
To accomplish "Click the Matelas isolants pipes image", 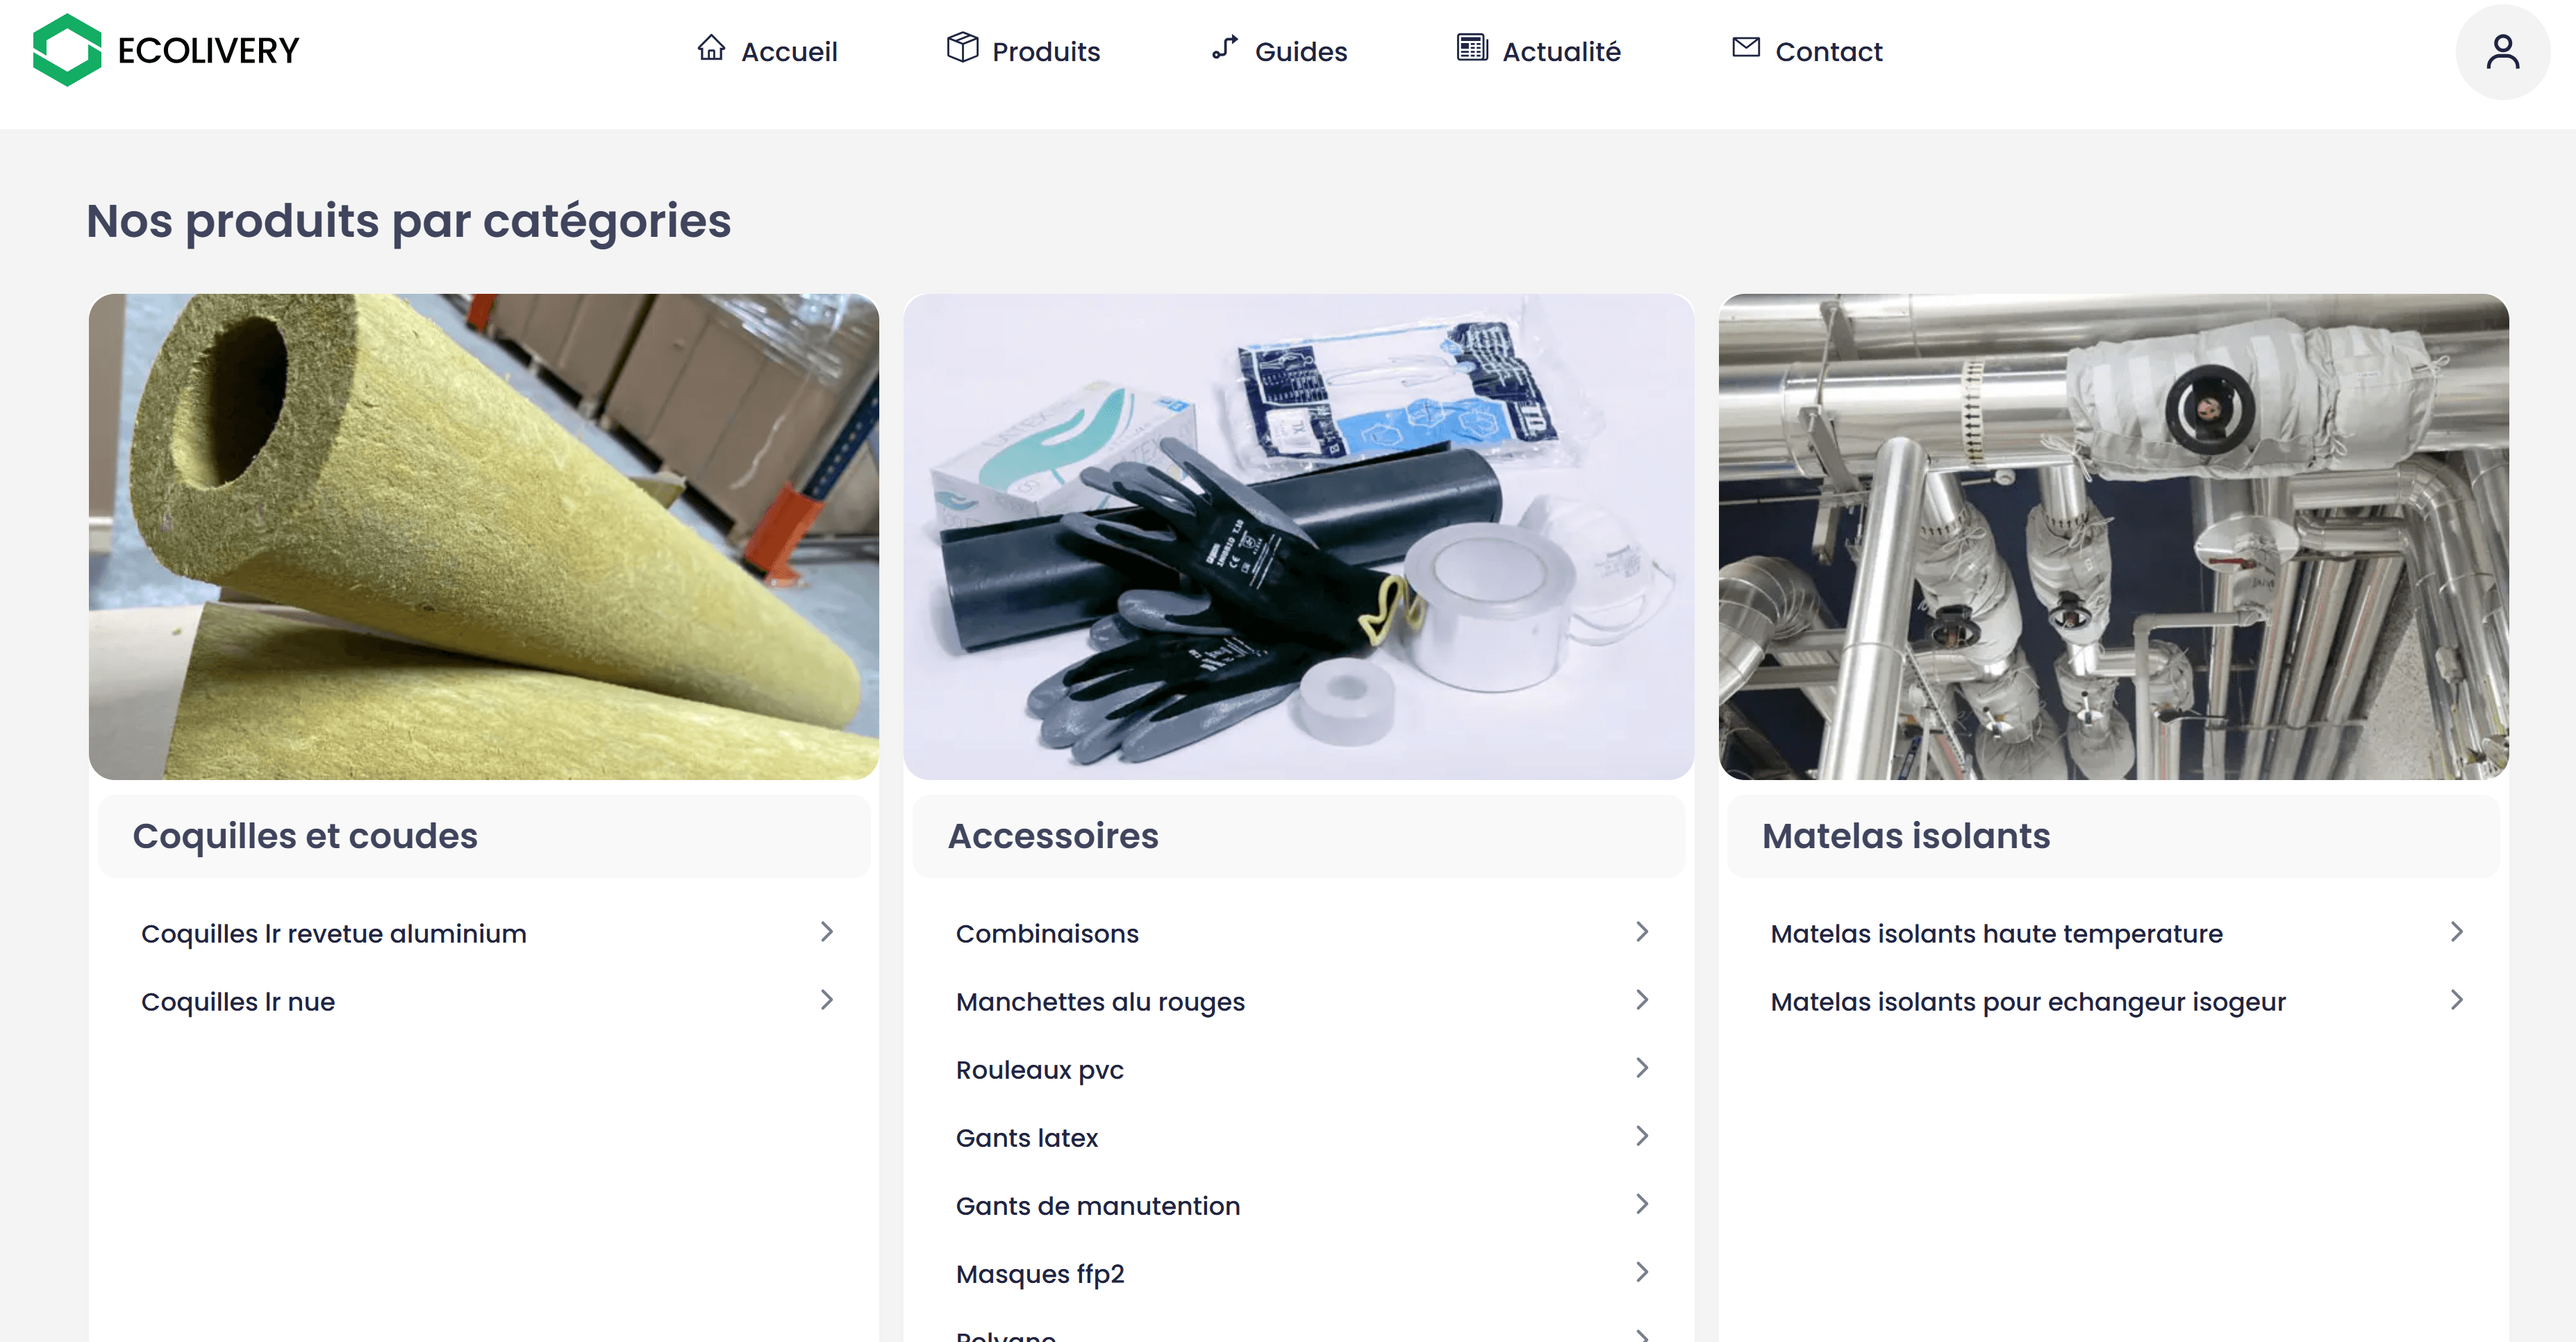I will [x=2113, y=536].
